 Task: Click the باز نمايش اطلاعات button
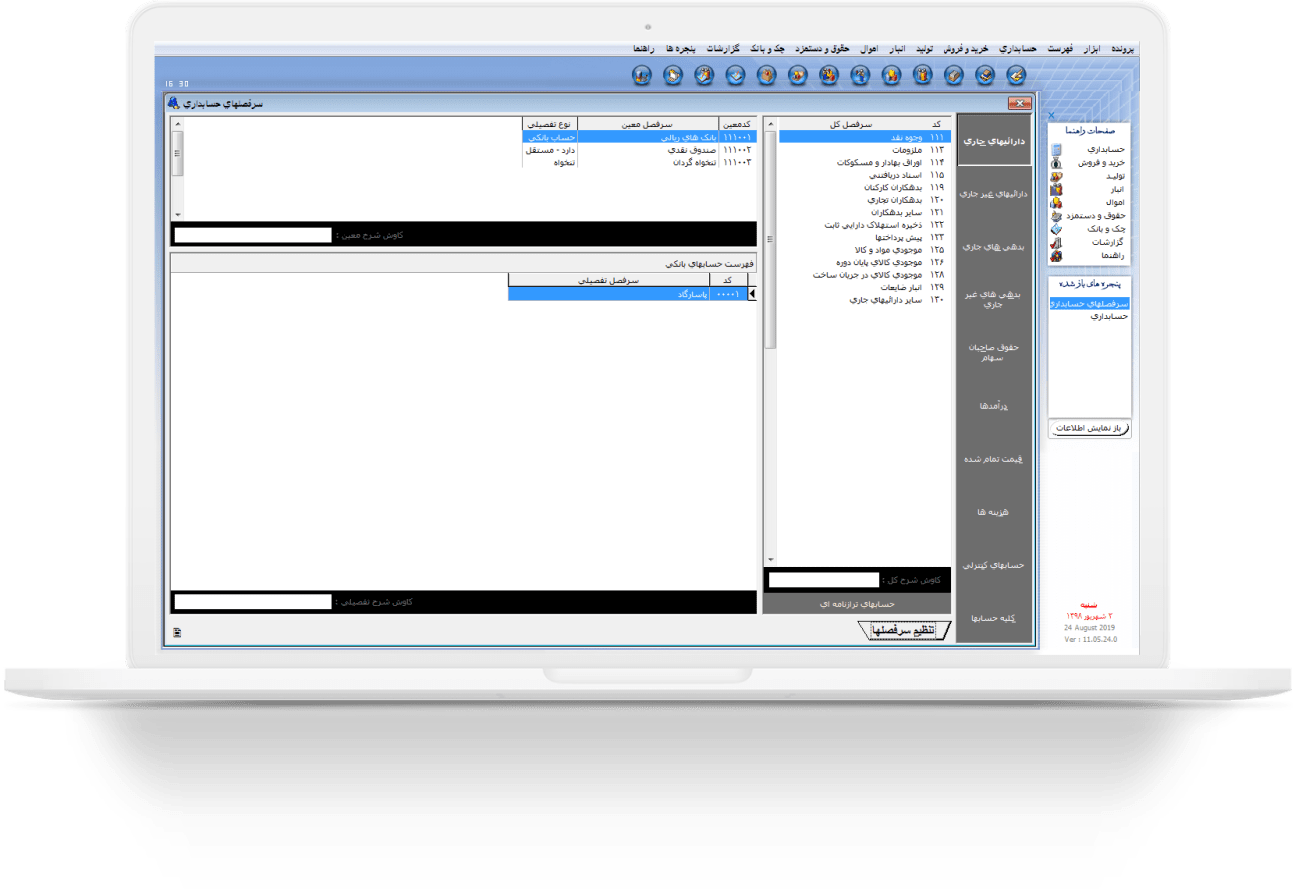1090,428
